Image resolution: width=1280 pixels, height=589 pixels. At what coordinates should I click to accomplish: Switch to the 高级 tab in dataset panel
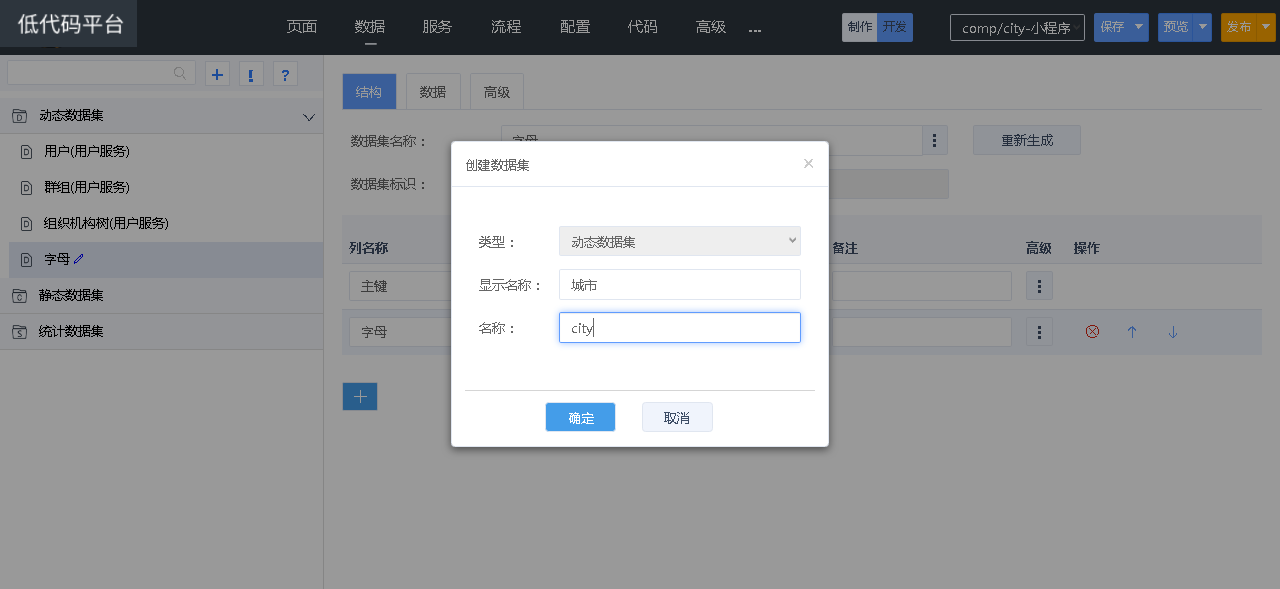pyautogui.click(x=496, y=92)
